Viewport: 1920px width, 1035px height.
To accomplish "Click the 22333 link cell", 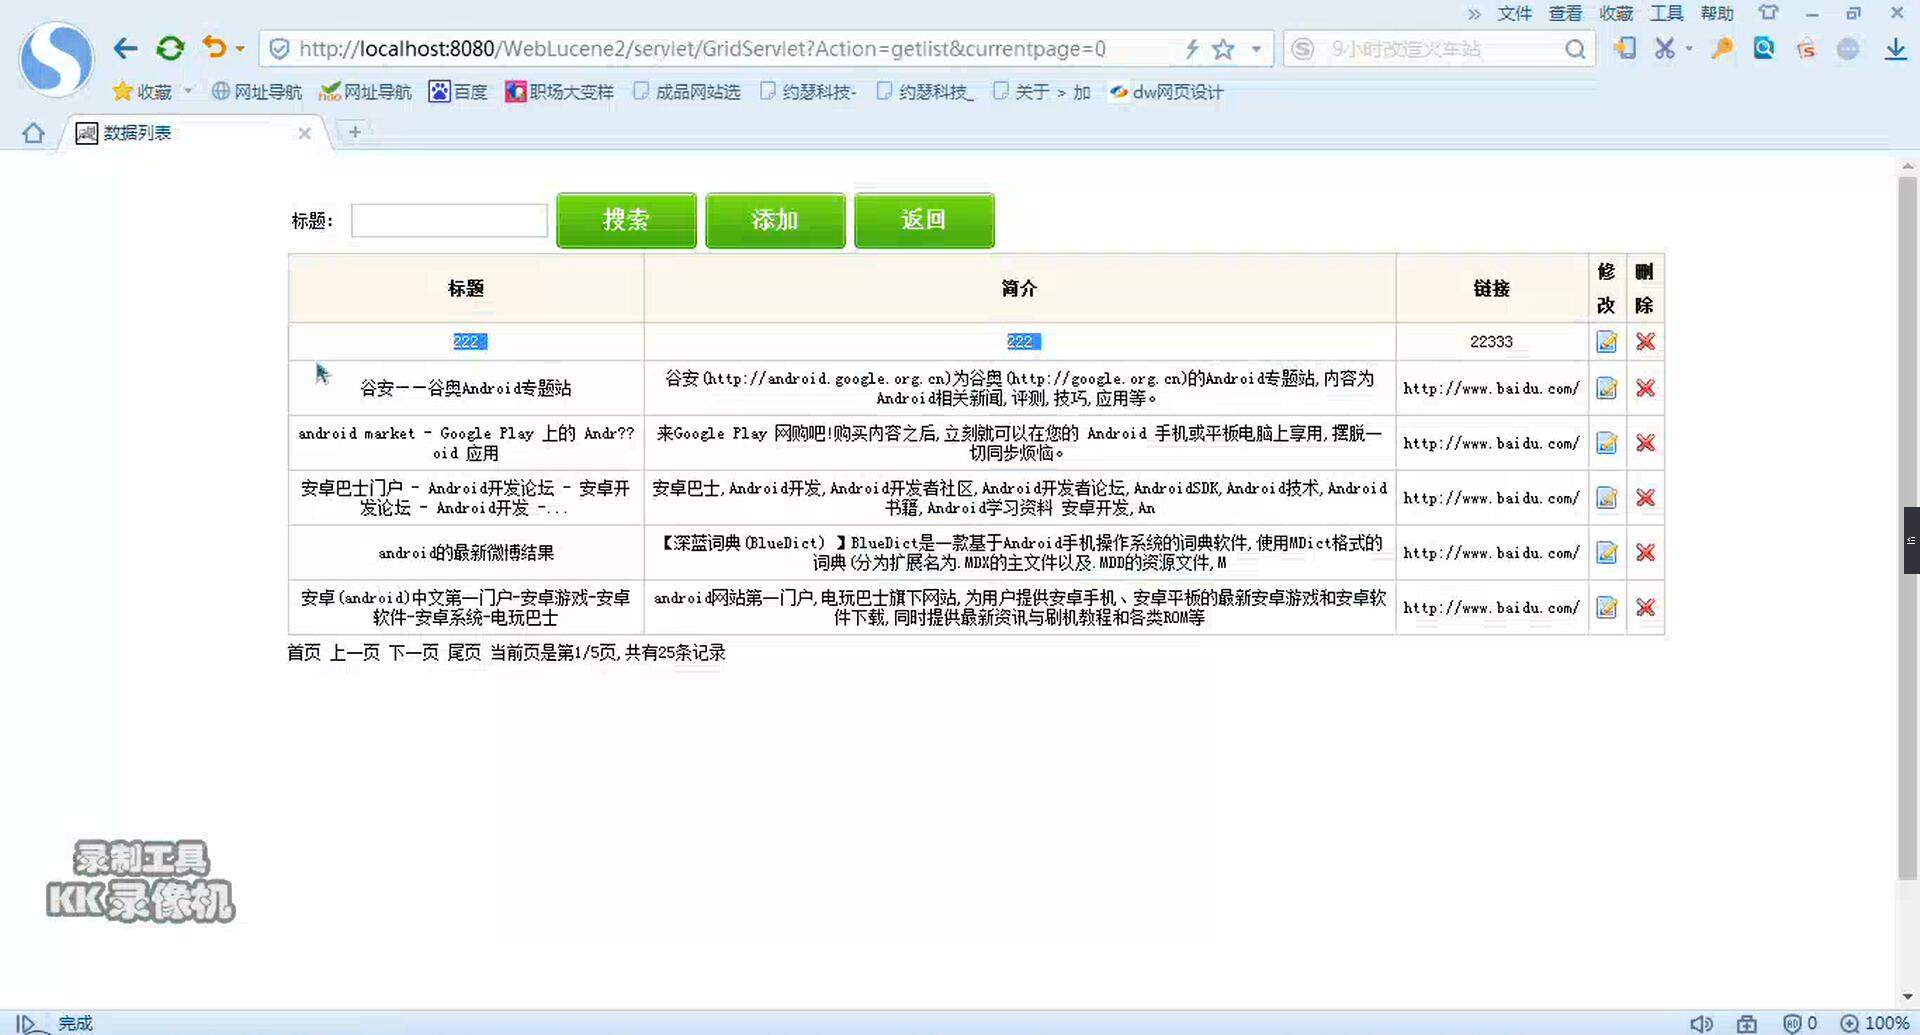I will click(x=1491, y=342).
